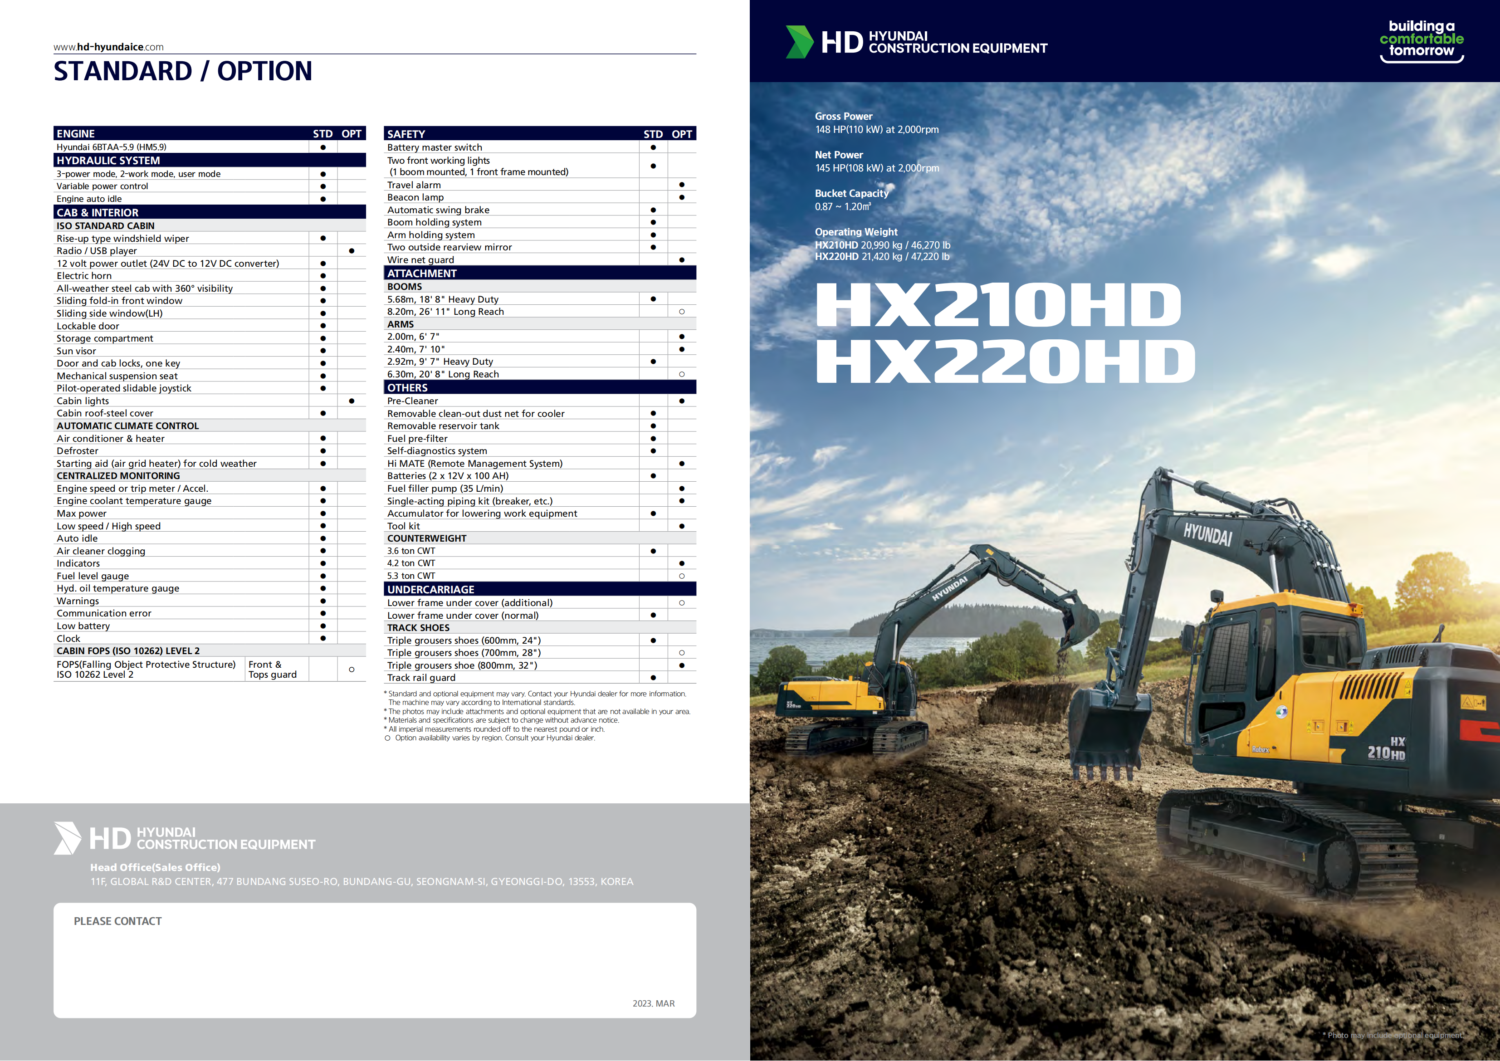This screenshot has width=1500, height=1061.
Task: Select the SAFETY section header
Action: click(540, 133)
